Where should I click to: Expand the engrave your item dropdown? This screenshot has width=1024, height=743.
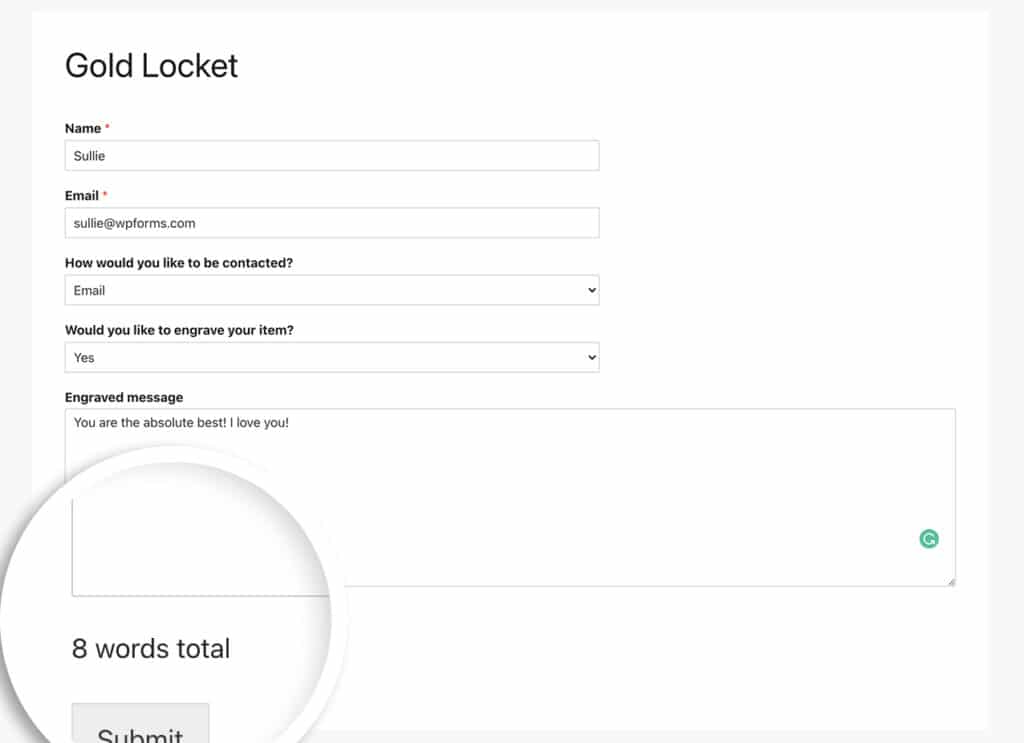coord(331,357)
